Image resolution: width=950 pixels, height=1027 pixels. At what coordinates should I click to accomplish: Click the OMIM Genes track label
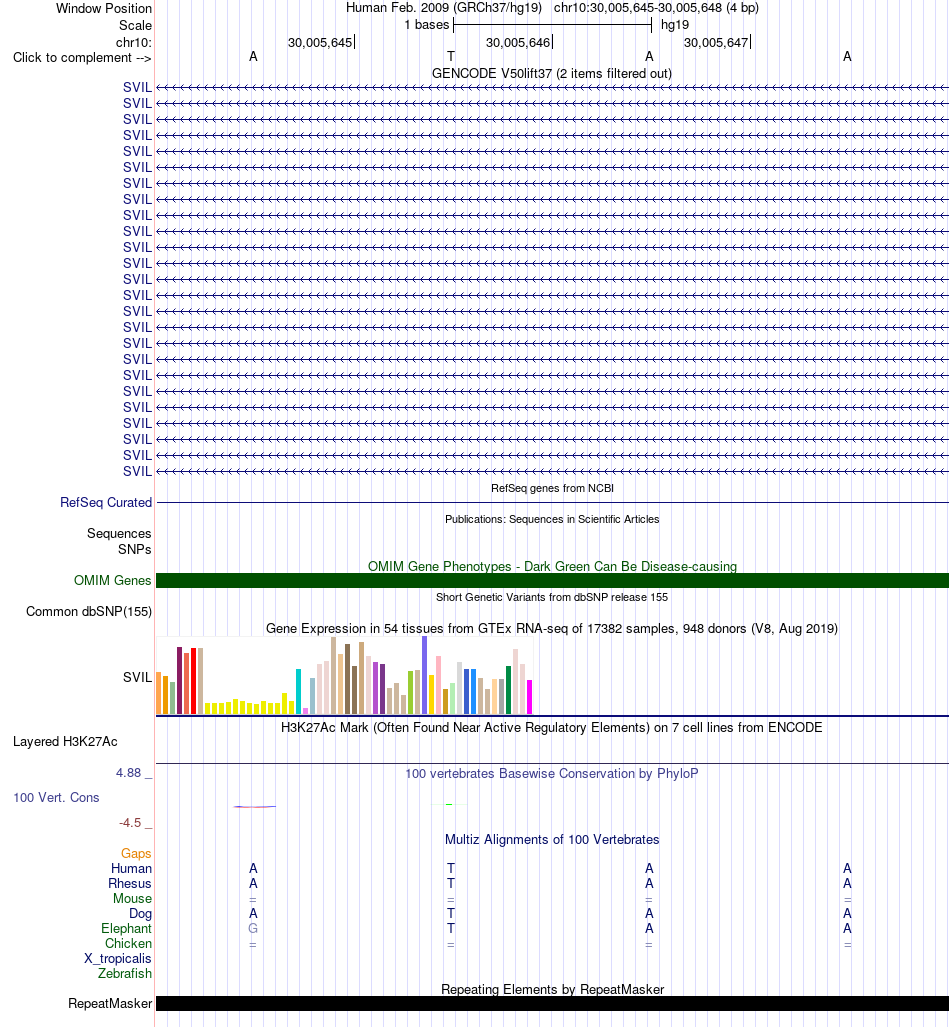pyautogui.click(x=112, y=580)
